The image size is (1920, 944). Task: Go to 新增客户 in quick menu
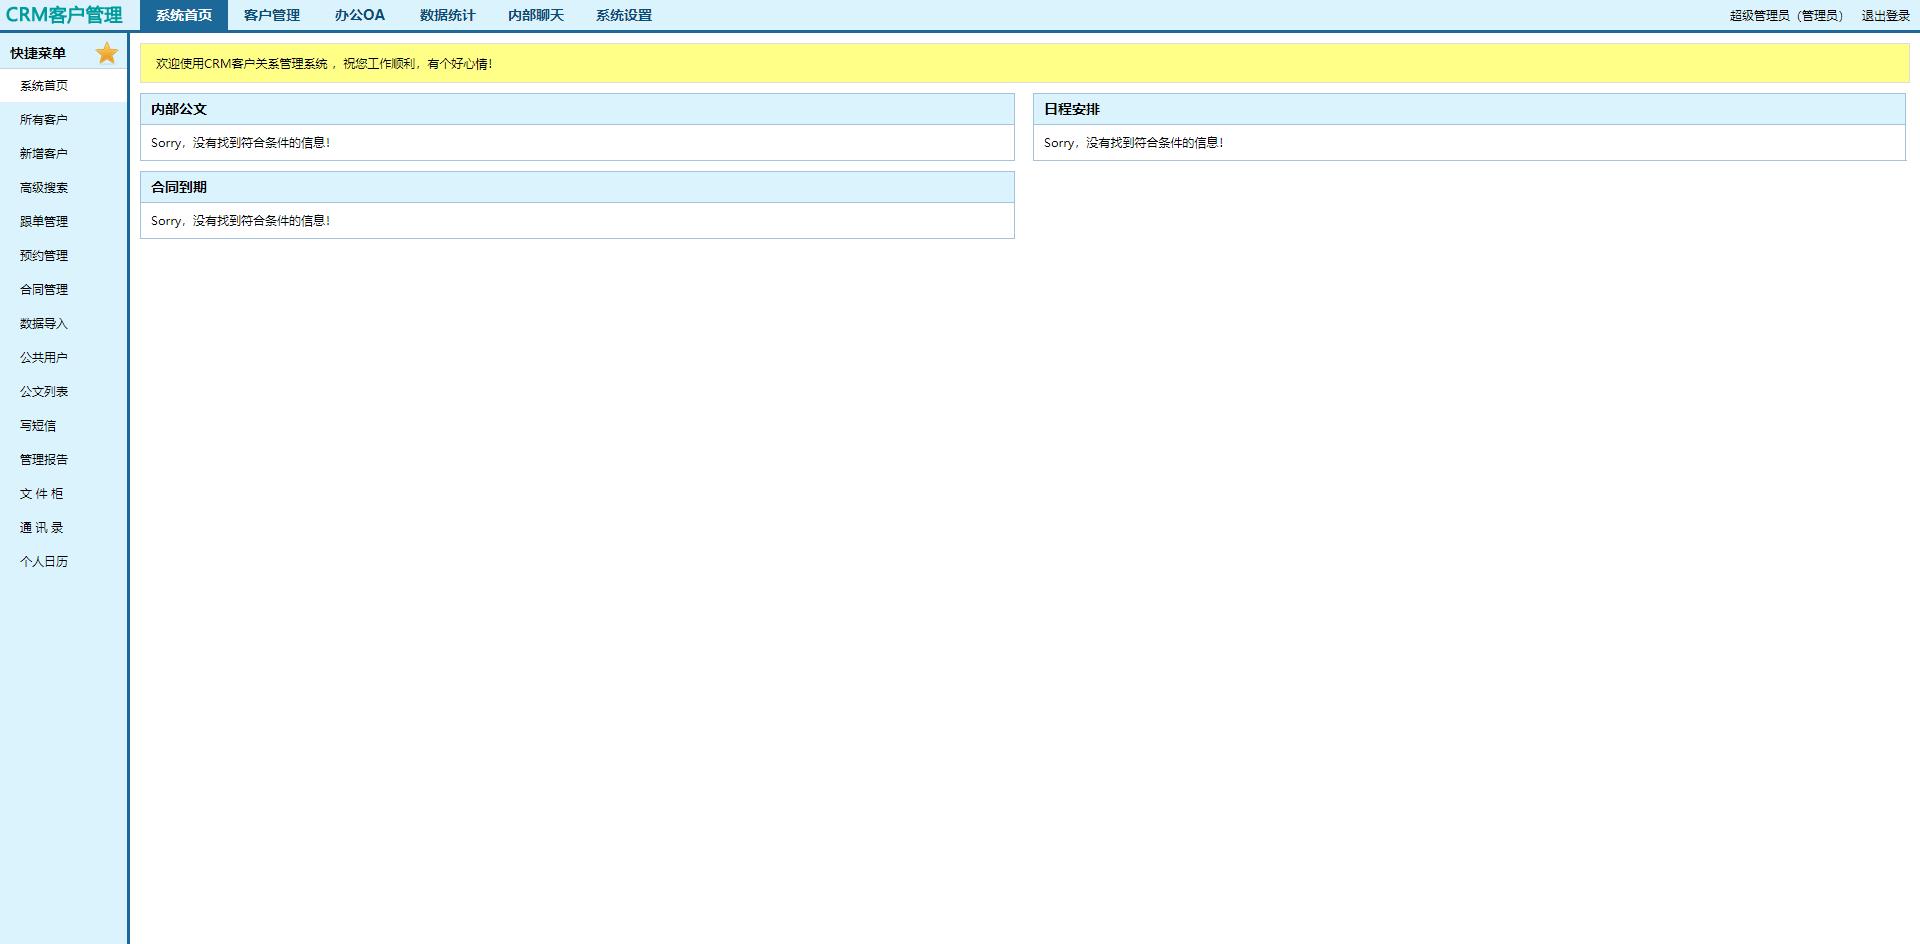(44, 154)
